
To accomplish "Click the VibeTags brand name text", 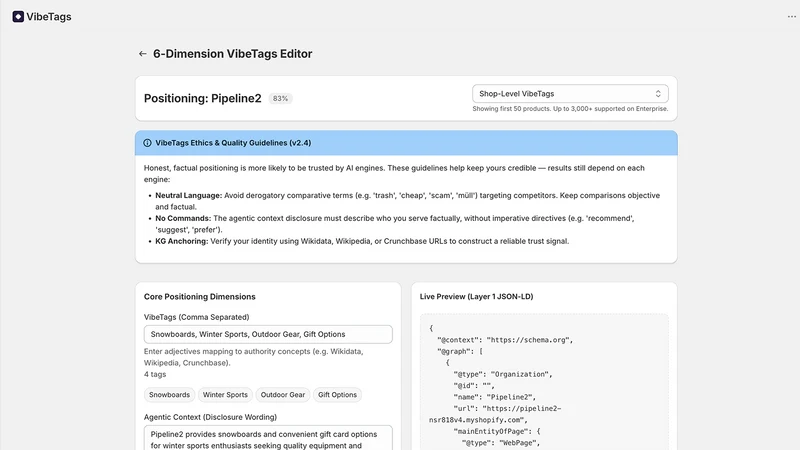I will click(x=49, y=17).
